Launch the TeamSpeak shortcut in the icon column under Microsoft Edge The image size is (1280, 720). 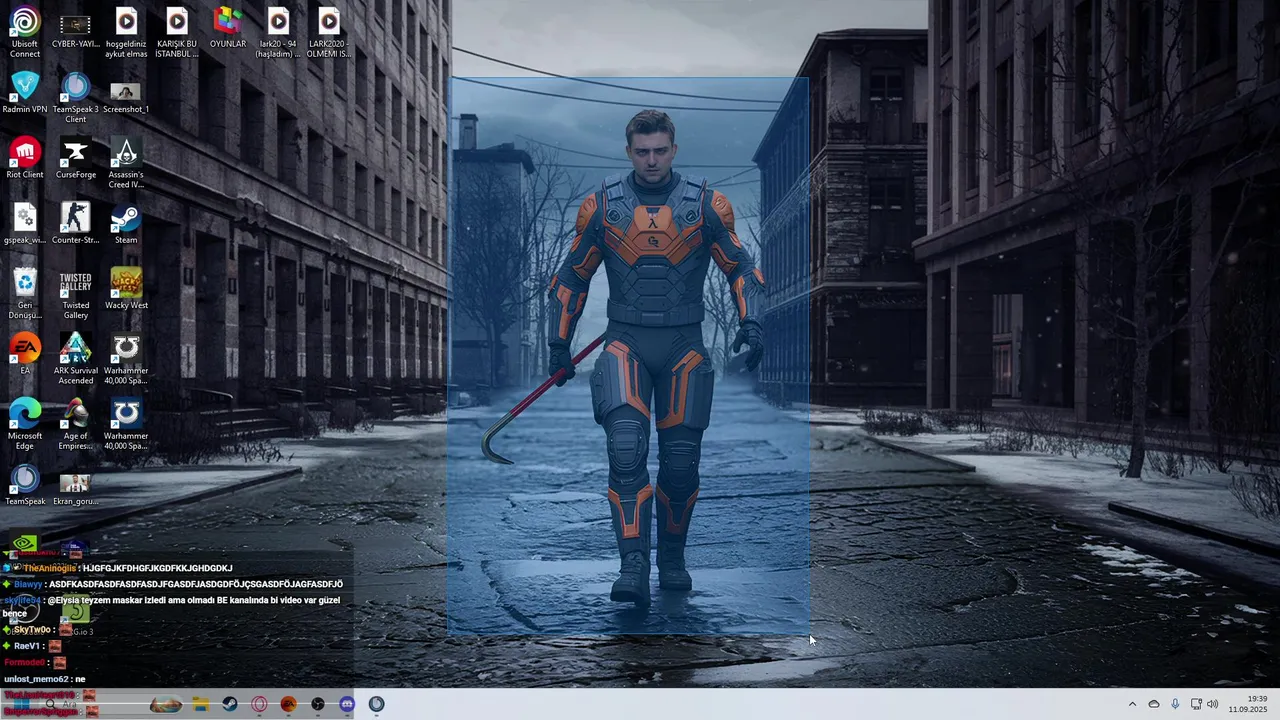pos(25,485)
